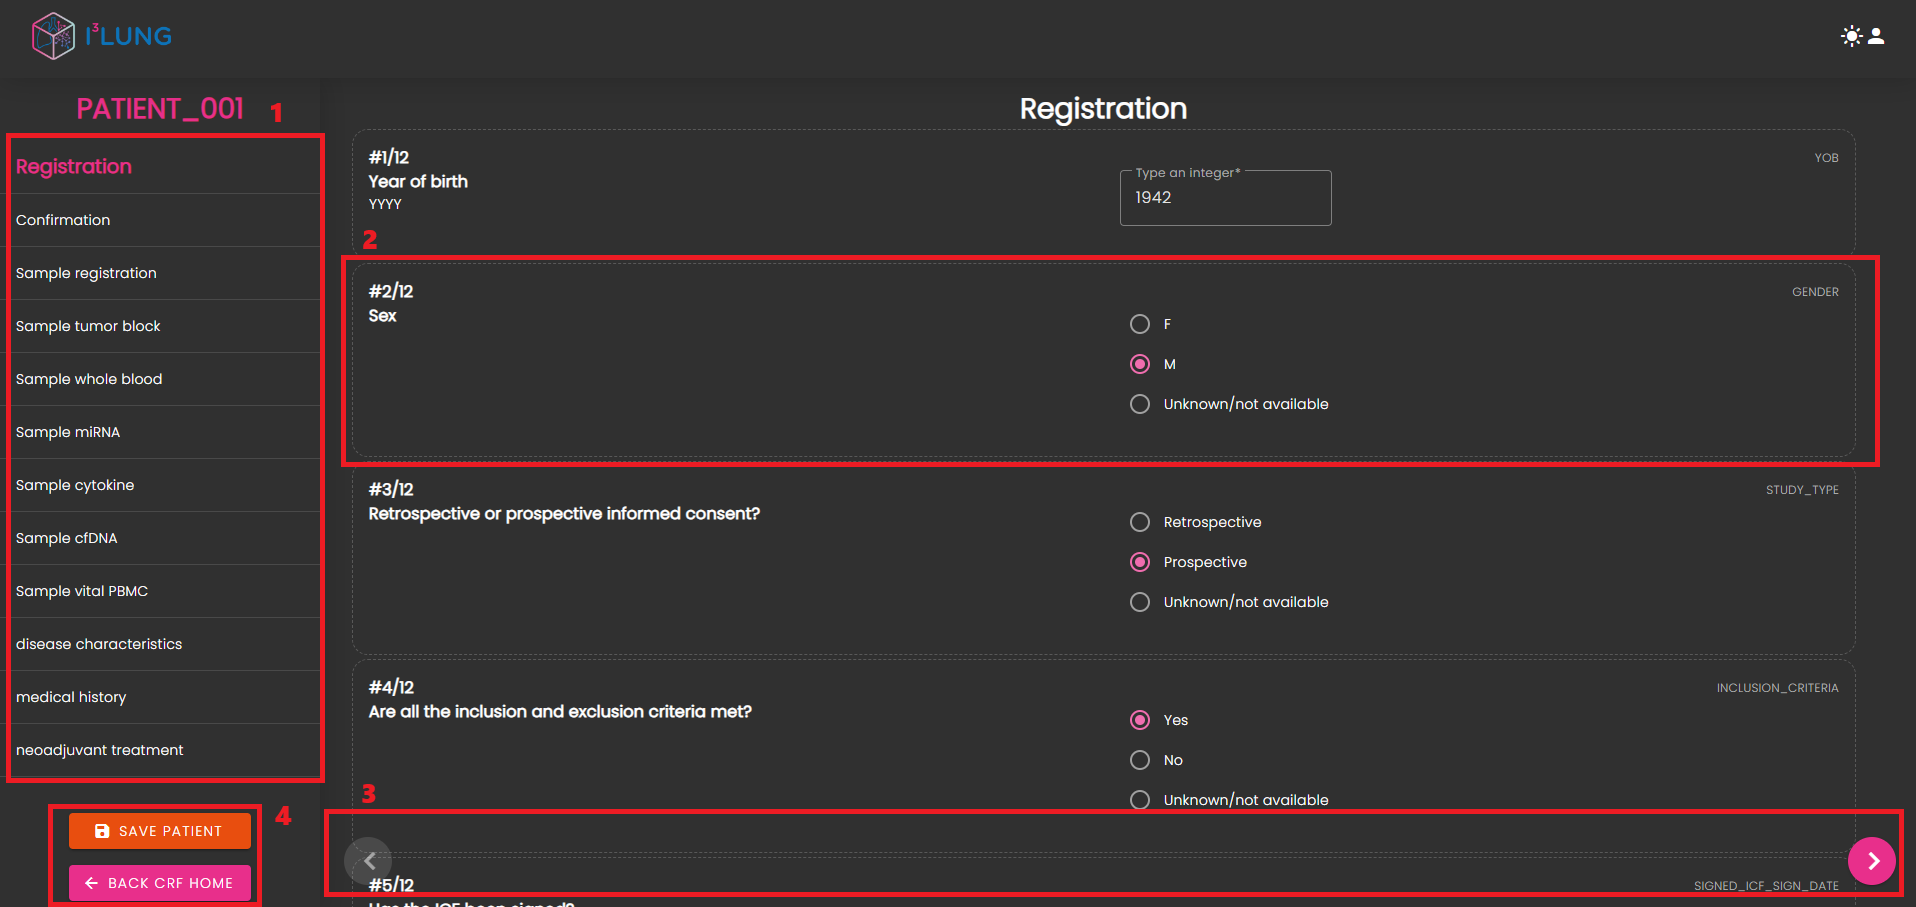Click the I3LUNG cube logo
1916x907 pixels.
point(53,36)
